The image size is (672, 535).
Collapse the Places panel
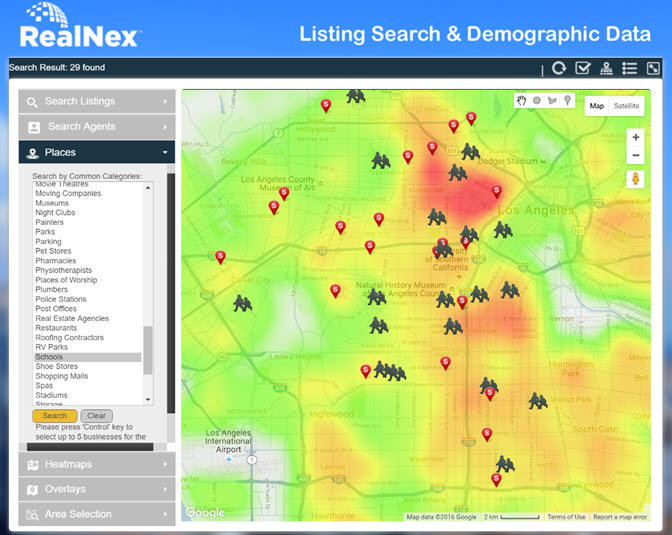(97, 153)
